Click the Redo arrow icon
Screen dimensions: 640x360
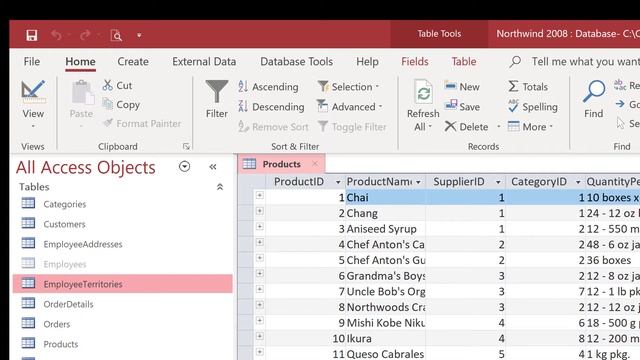click(x=85, y=35)
